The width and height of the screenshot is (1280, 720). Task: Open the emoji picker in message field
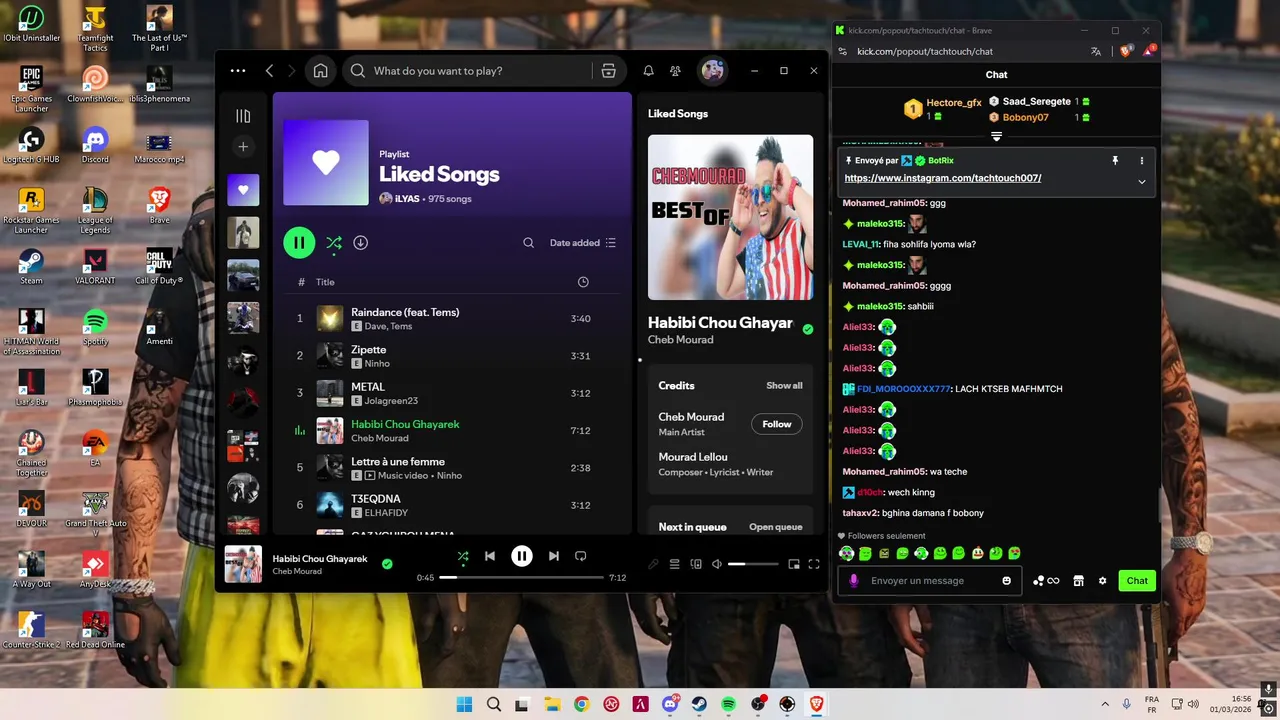(1007, 581)
